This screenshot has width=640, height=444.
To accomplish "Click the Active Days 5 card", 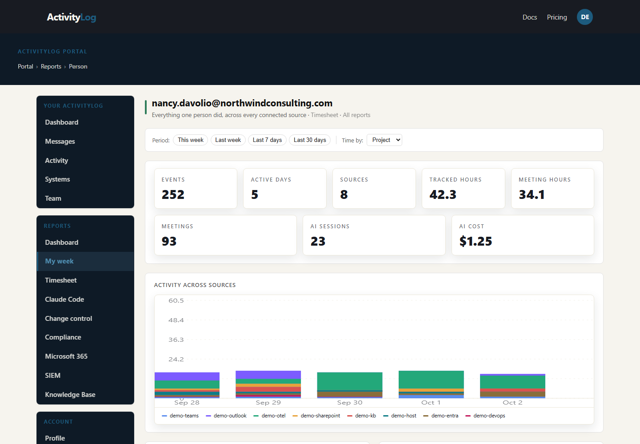I will (285, 189).
